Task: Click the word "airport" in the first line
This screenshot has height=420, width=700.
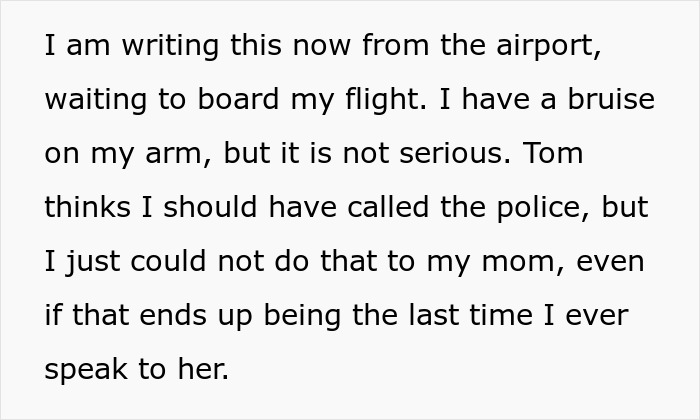Action: coord(549,46)
